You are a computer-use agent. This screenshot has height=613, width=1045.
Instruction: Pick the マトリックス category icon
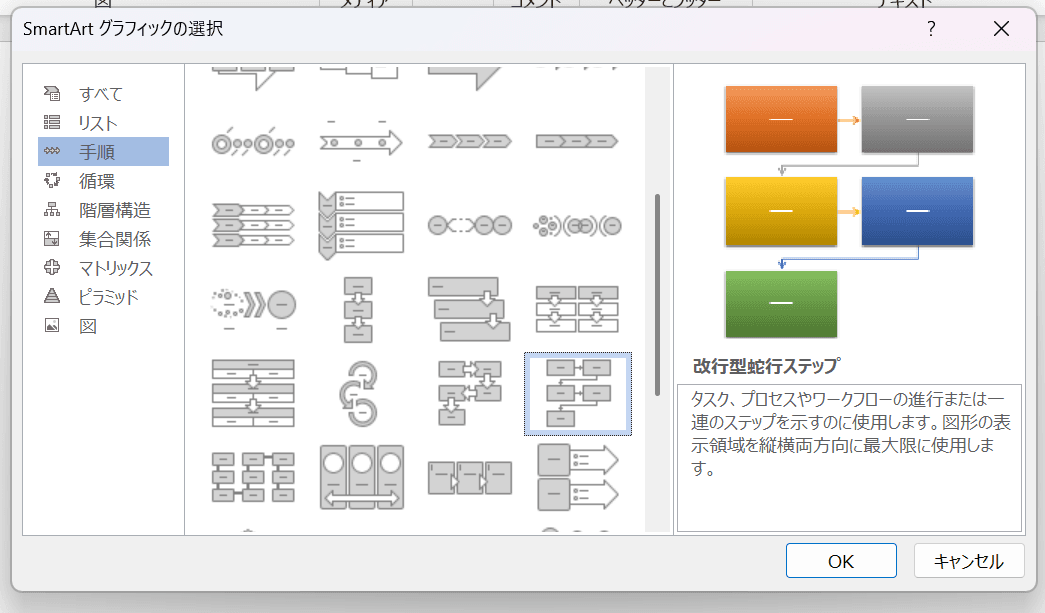tap(52, 268)
